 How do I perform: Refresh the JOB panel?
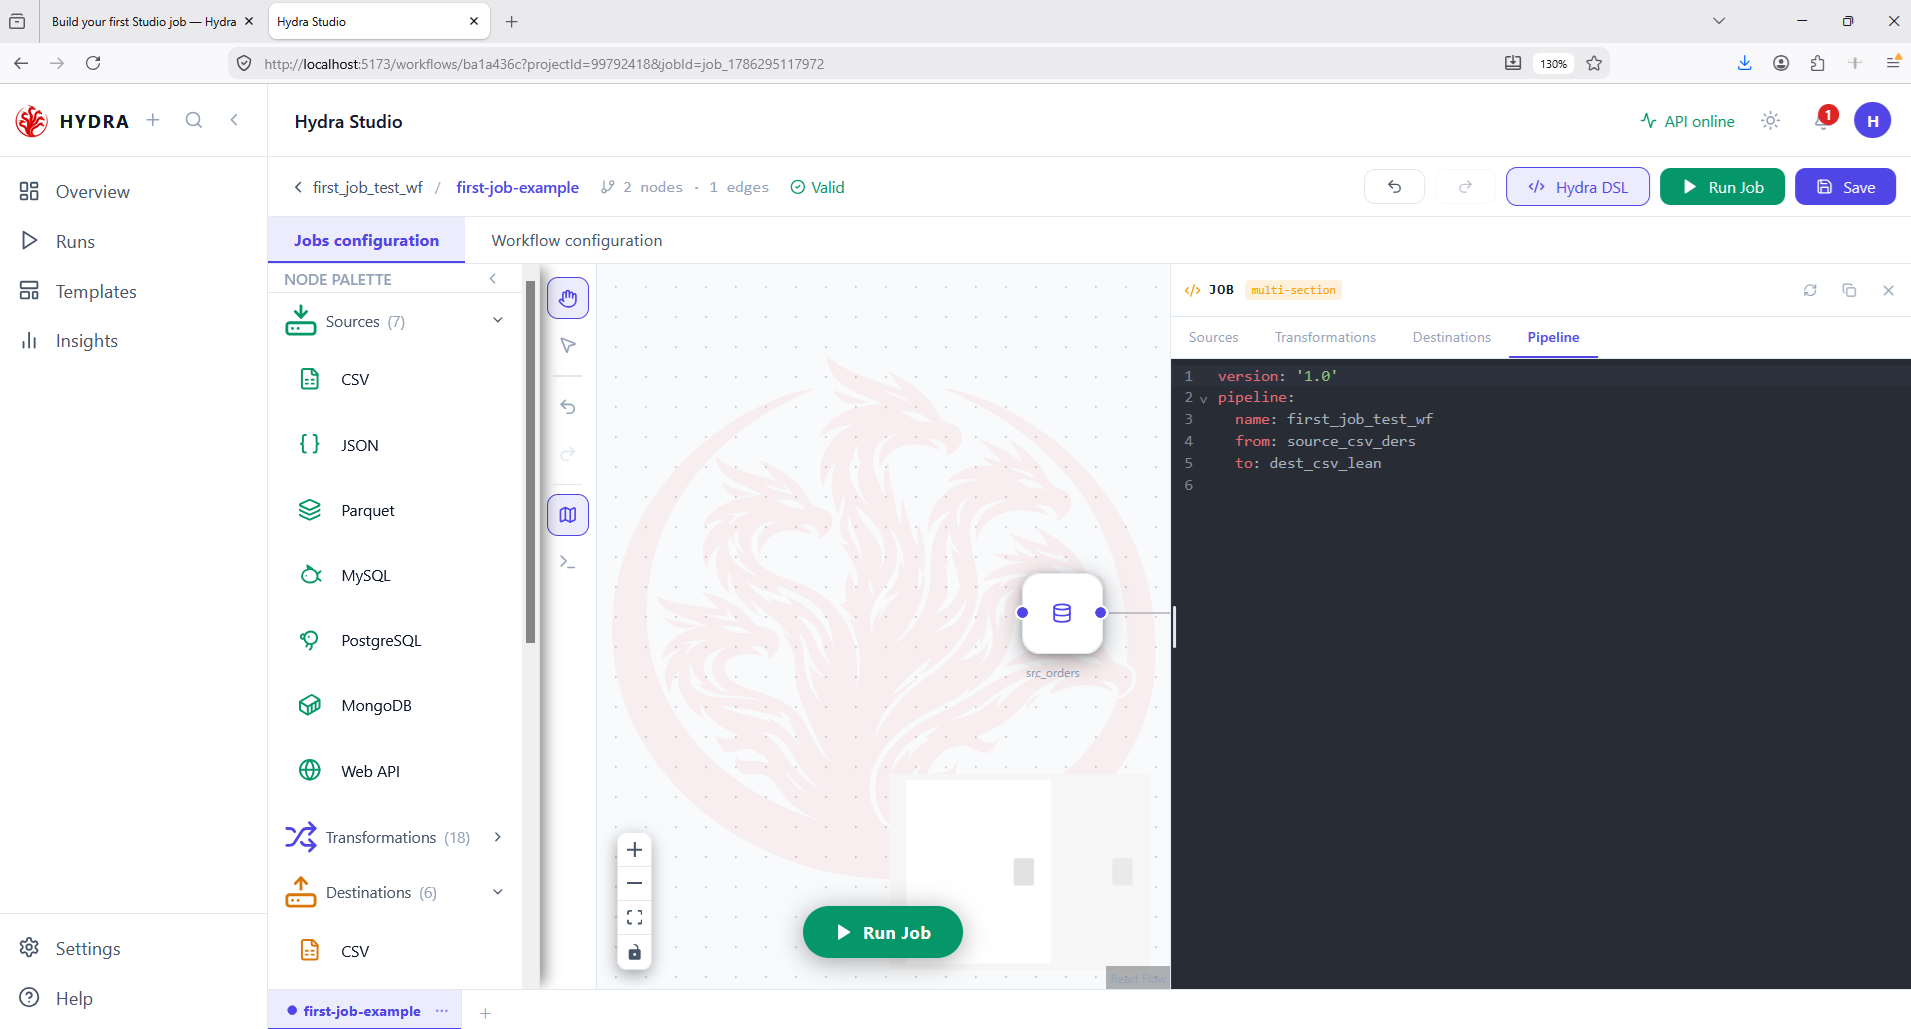pos(1810,290)
